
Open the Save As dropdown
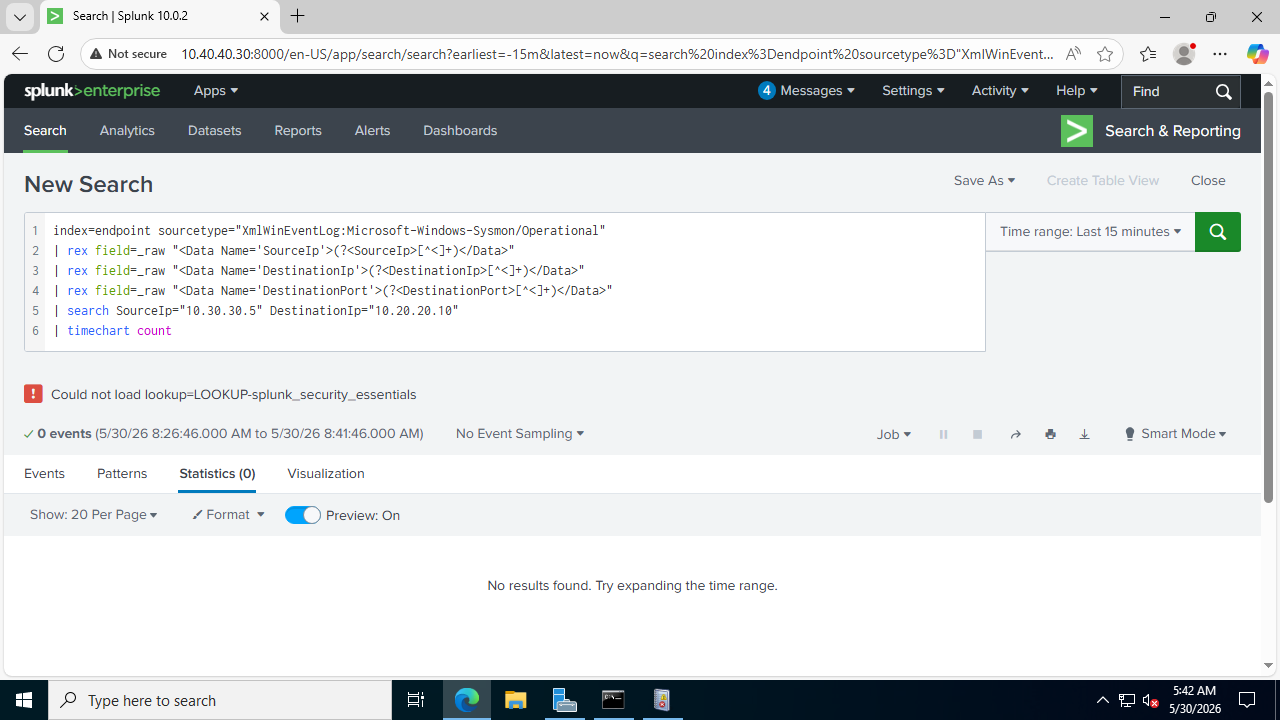click(x=984, y=181)
